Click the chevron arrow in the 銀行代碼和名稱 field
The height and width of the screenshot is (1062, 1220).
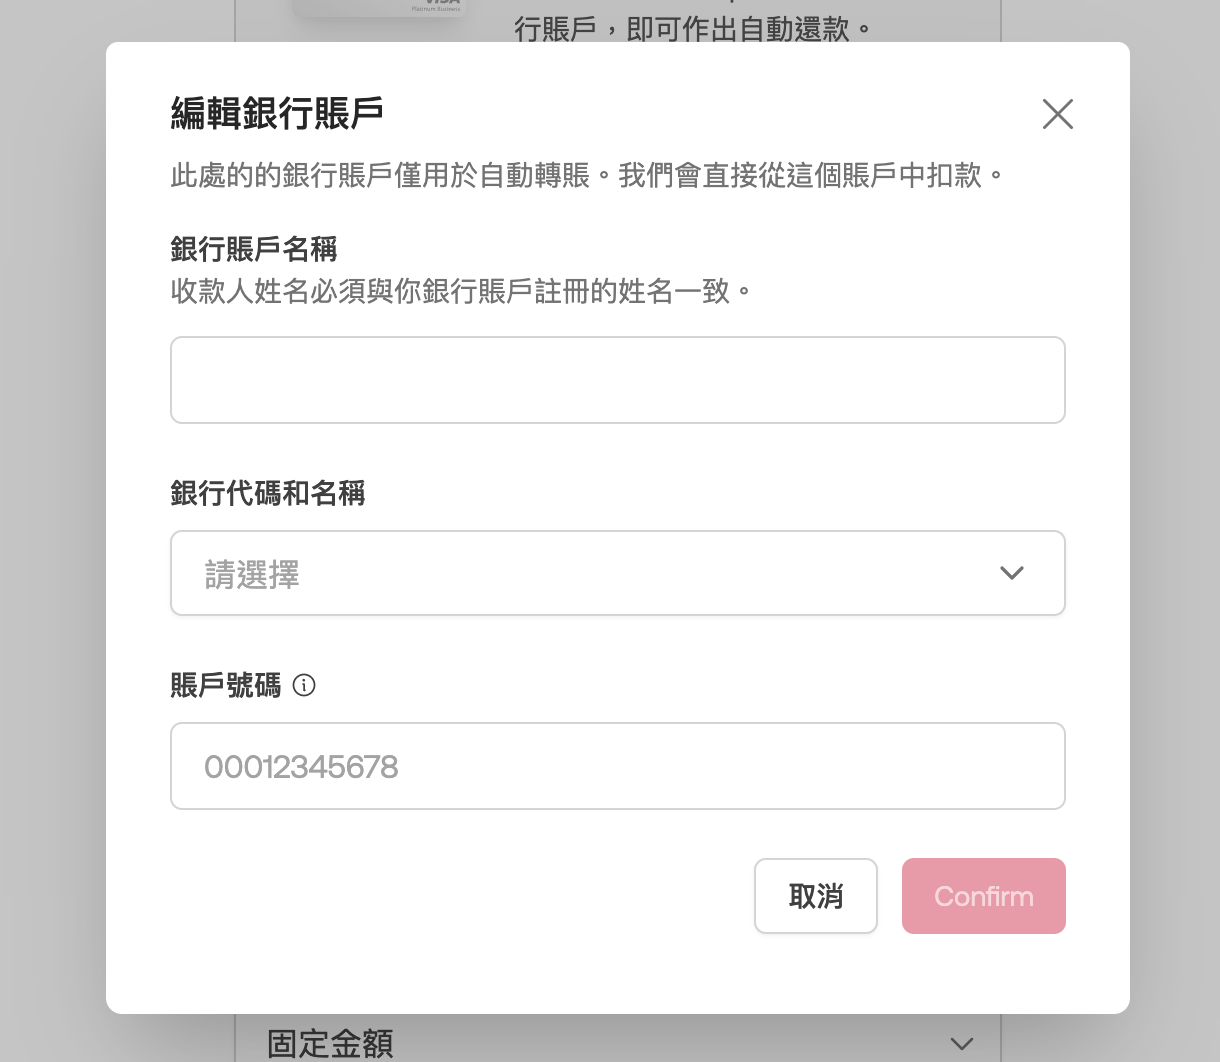(x=1012, y=573)
